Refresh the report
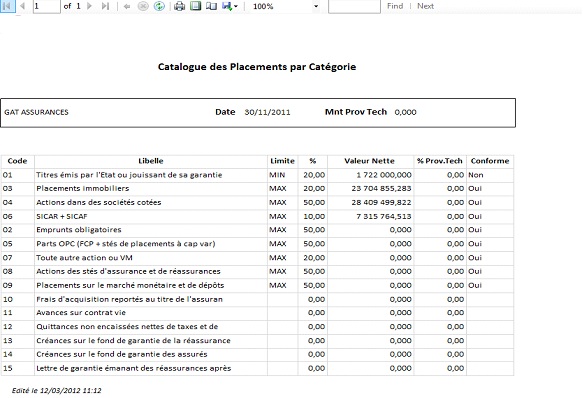The height and width of the screenshot is (398, 583). (x=159, y=6)
